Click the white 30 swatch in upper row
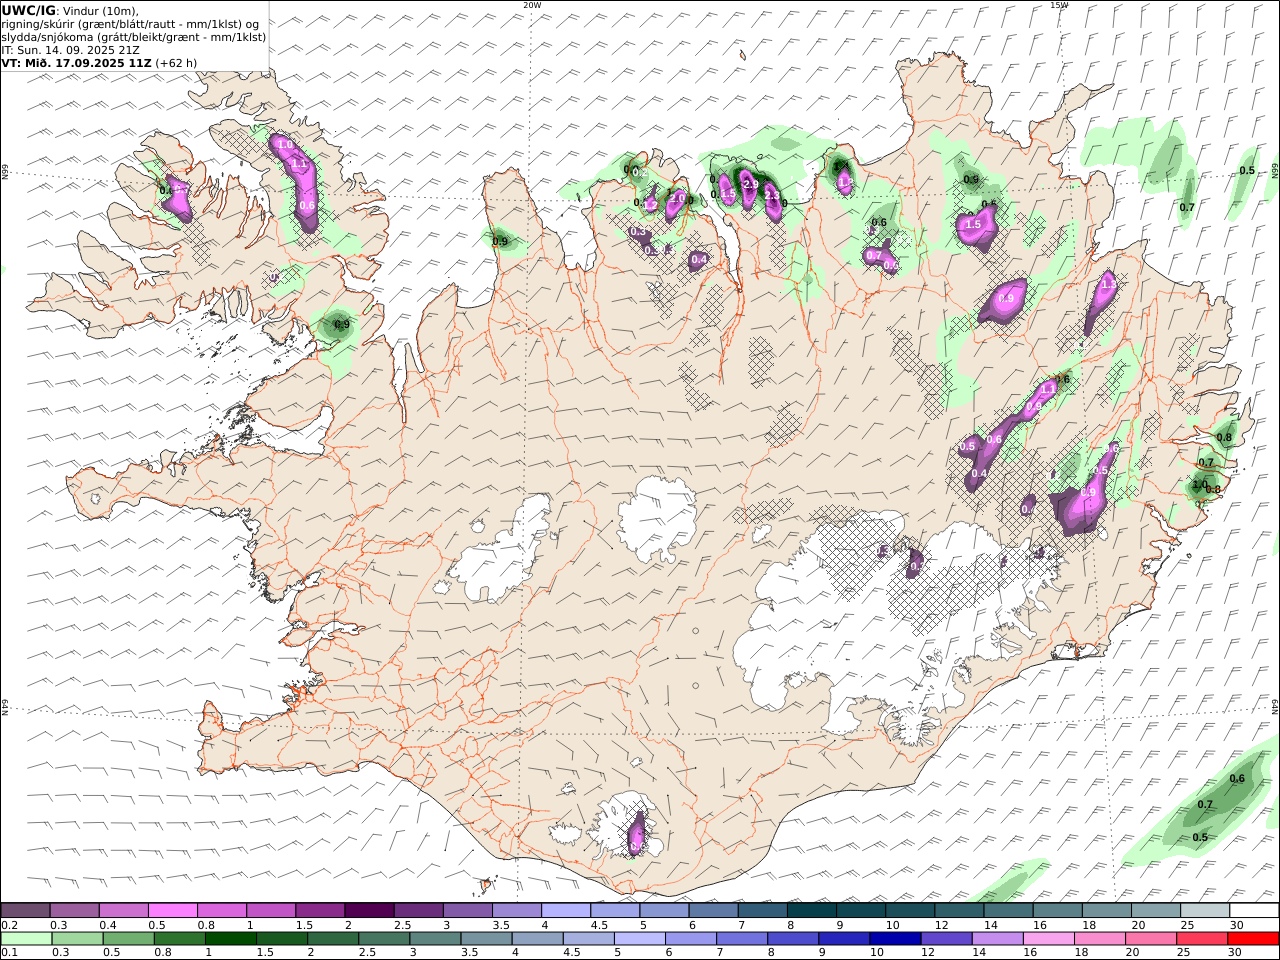This screenshot has width=1280, height=960. point(1253,910)
